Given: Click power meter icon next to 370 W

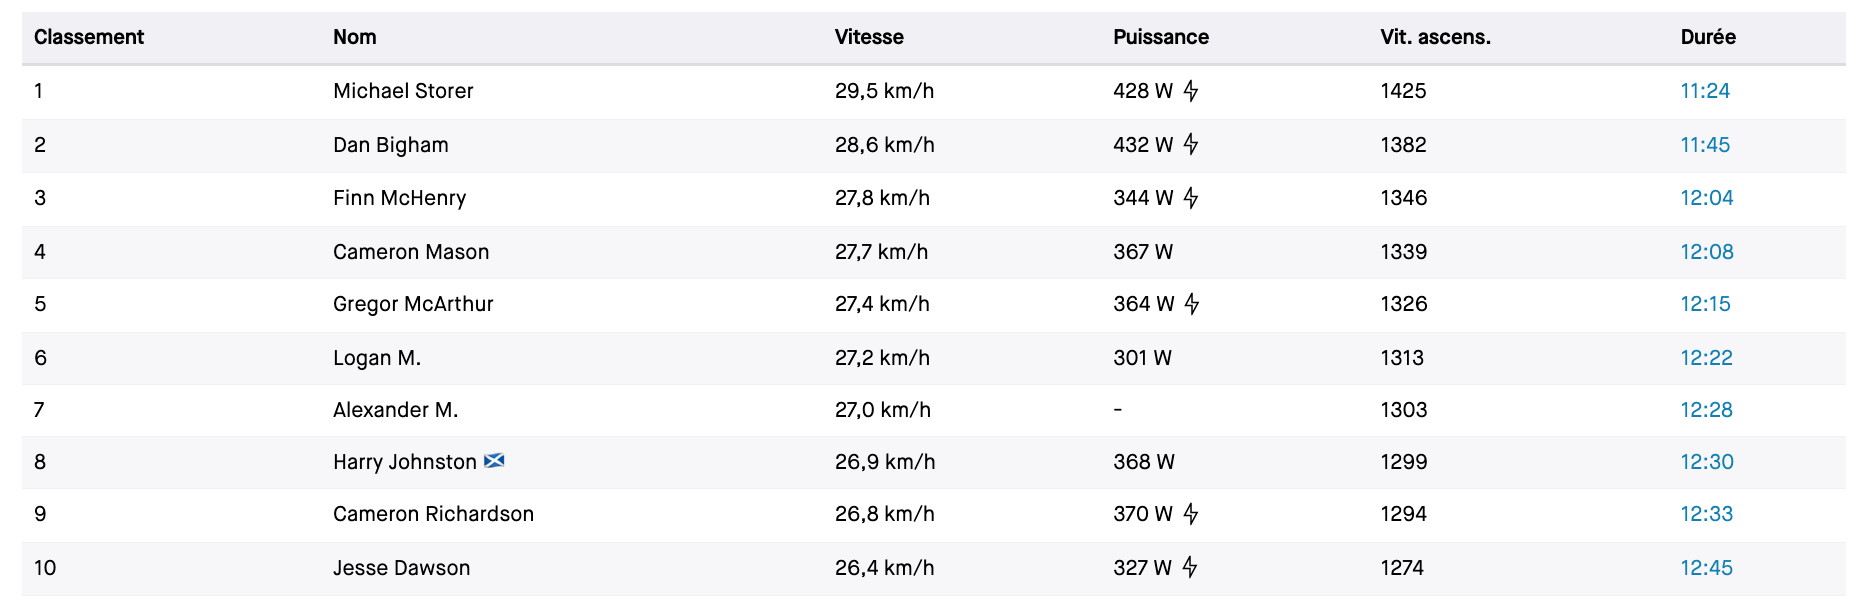Looking at the screenshot, I should click(x=1190, y=514).
